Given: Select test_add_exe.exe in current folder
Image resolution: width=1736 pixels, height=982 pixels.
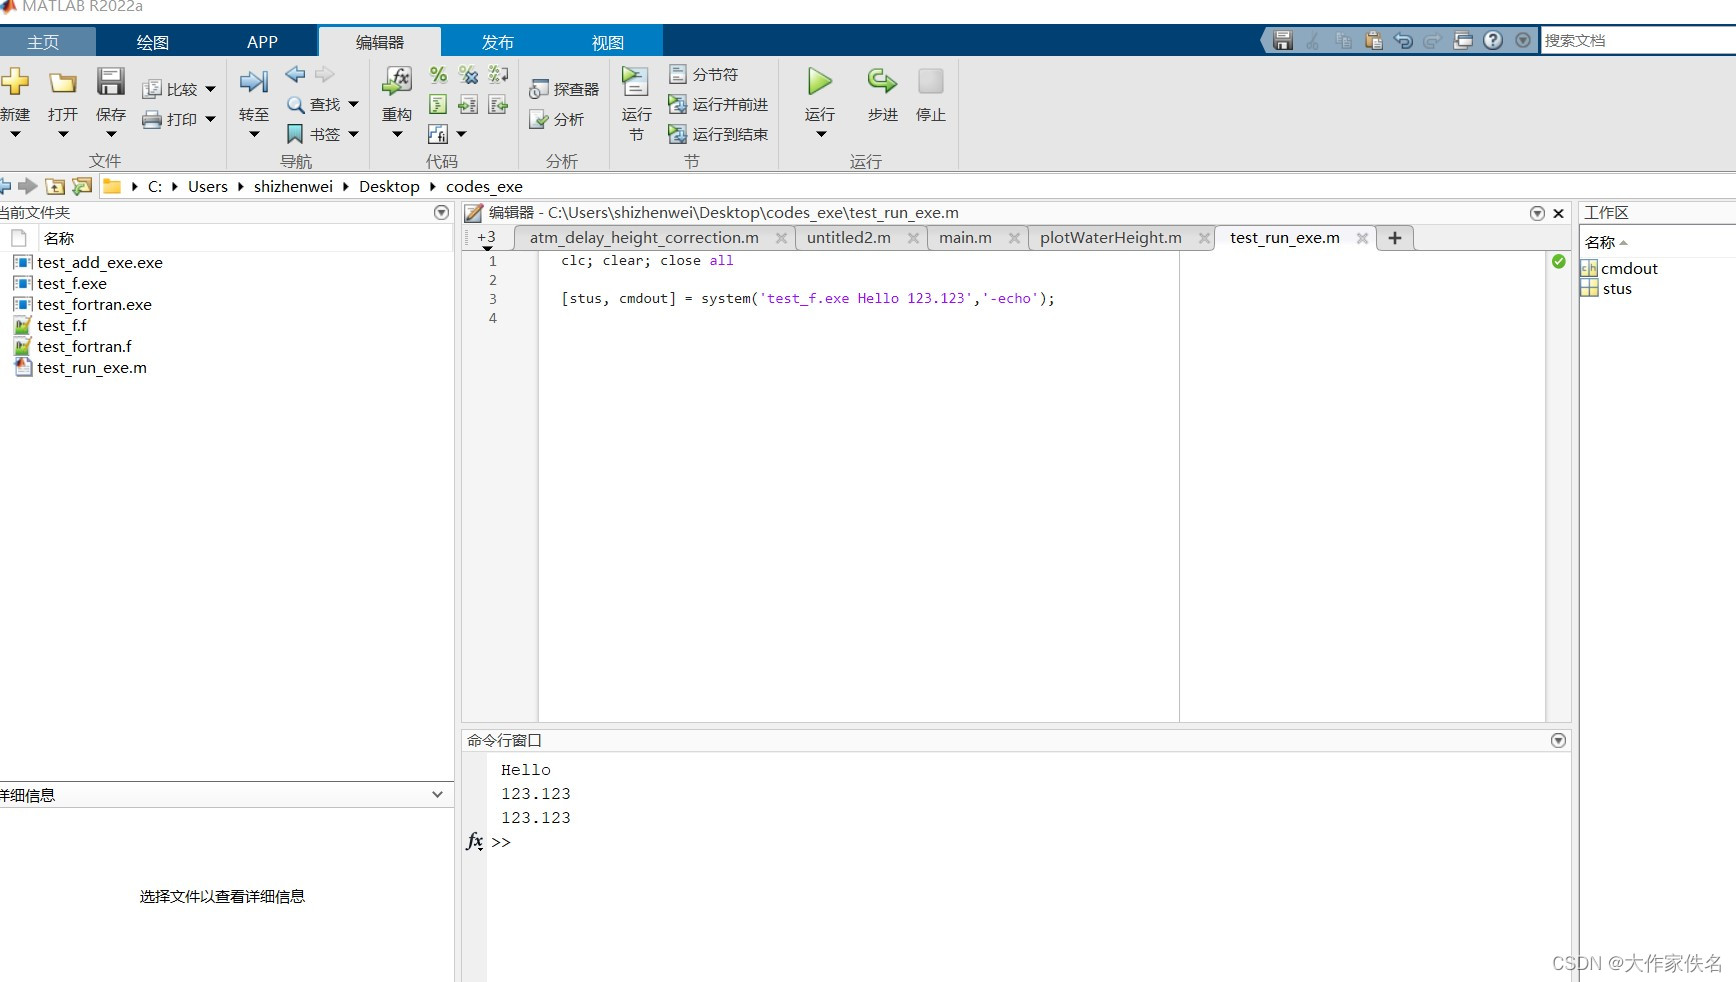Looking at the screenshot, I should 99,262.
